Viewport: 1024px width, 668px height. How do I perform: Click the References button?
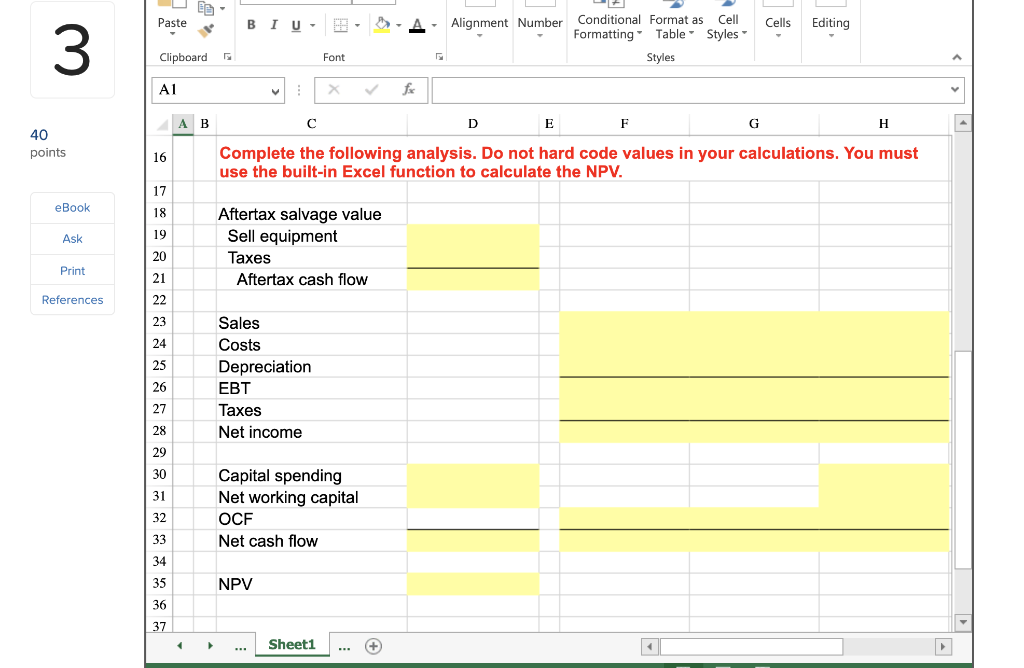tap(72, 299)
